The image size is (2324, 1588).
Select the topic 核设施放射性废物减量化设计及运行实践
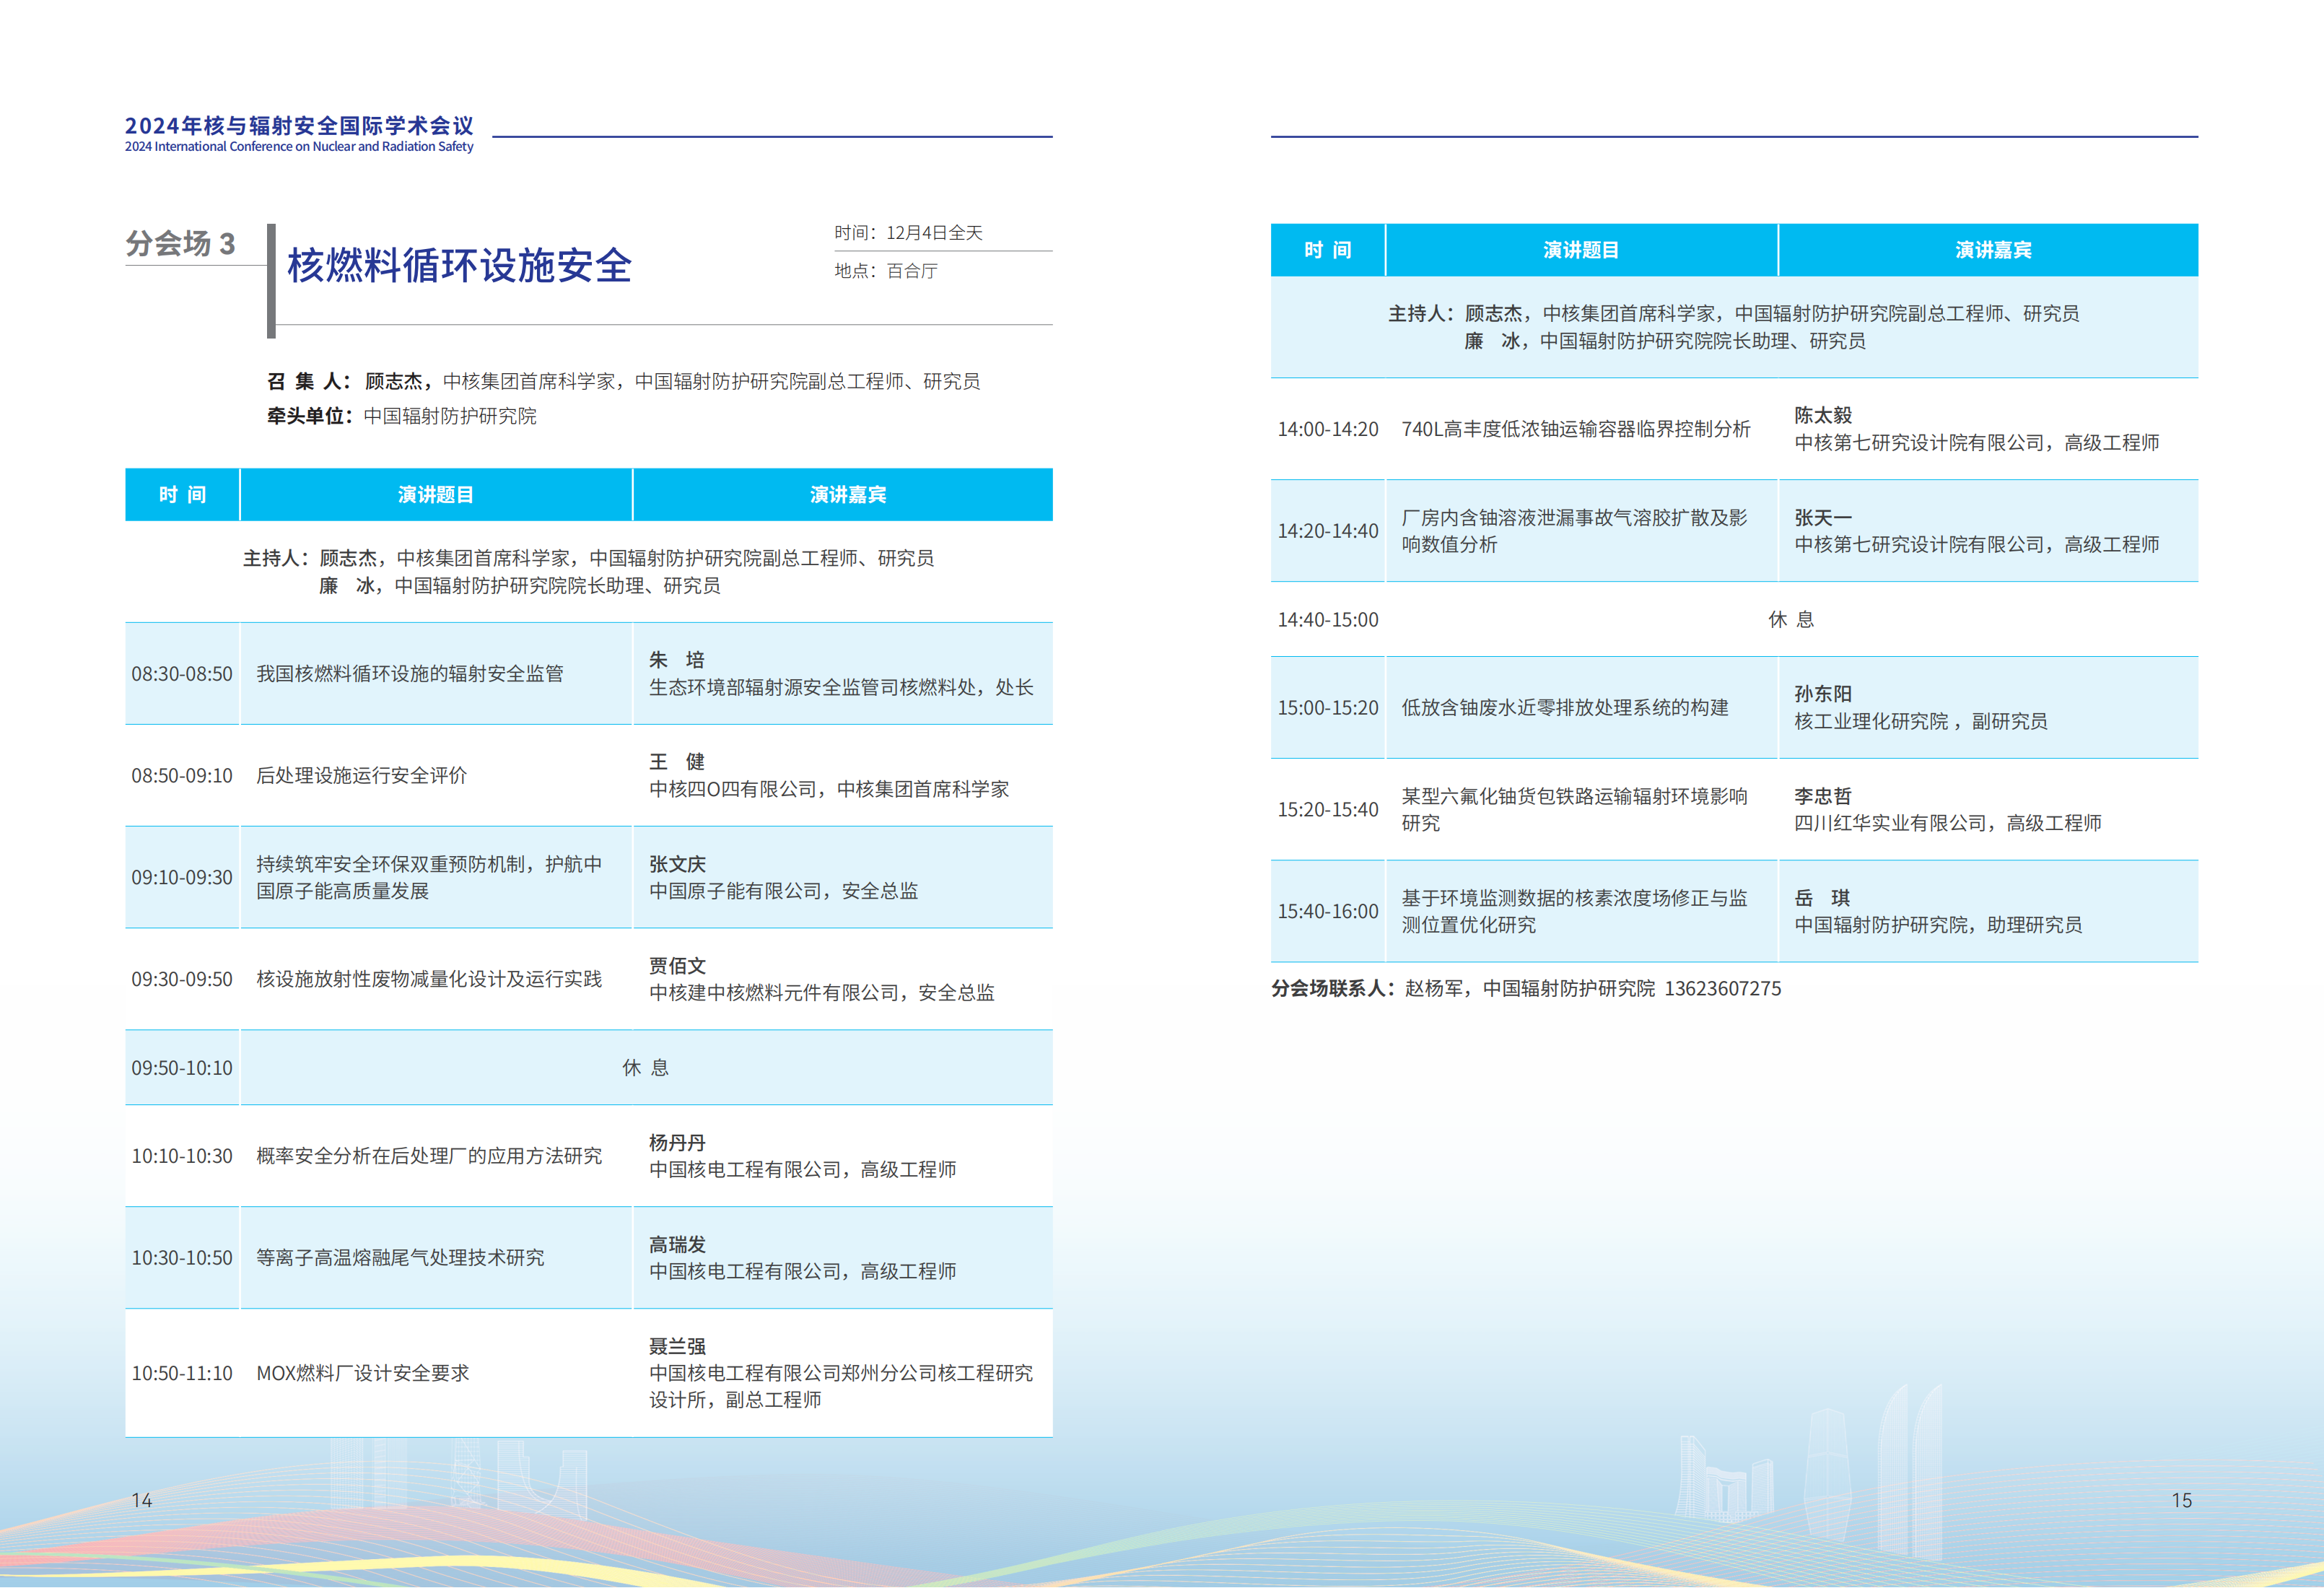coord(429,979)
